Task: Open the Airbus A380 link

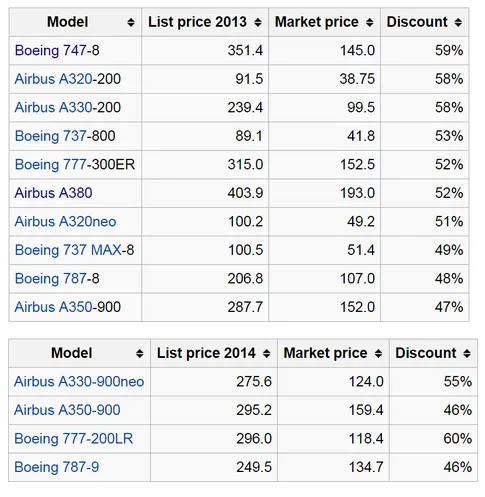Action: coord(53,193)
